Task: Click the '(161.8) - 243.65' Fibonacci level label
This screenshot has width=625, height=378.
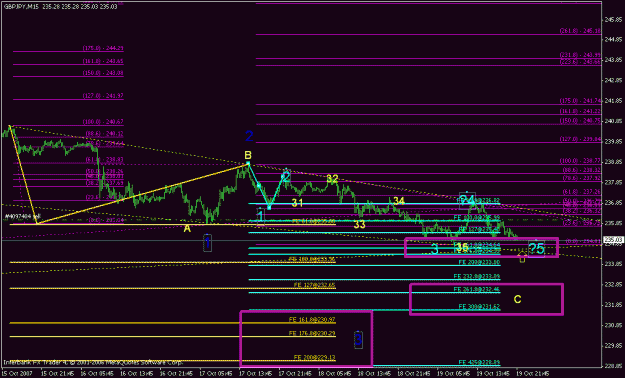Action: pyautogui.click(x=103, y=61)
